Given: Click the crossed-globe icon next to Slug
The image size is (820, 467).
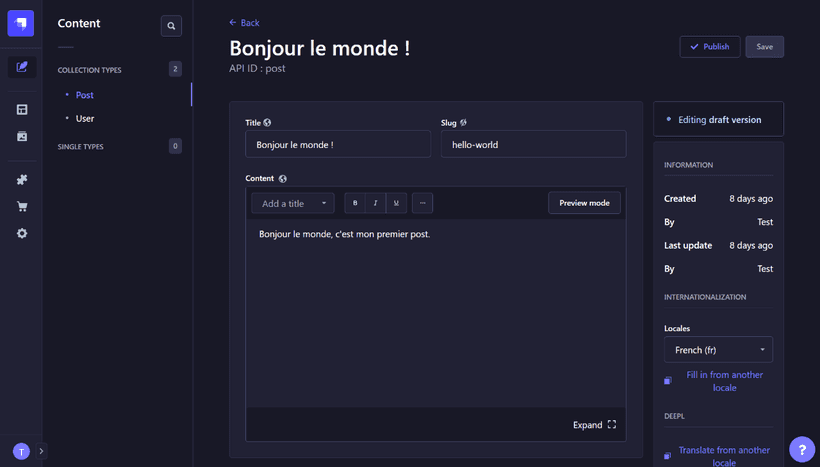Looking at the screenshot, I should (463, 122).
